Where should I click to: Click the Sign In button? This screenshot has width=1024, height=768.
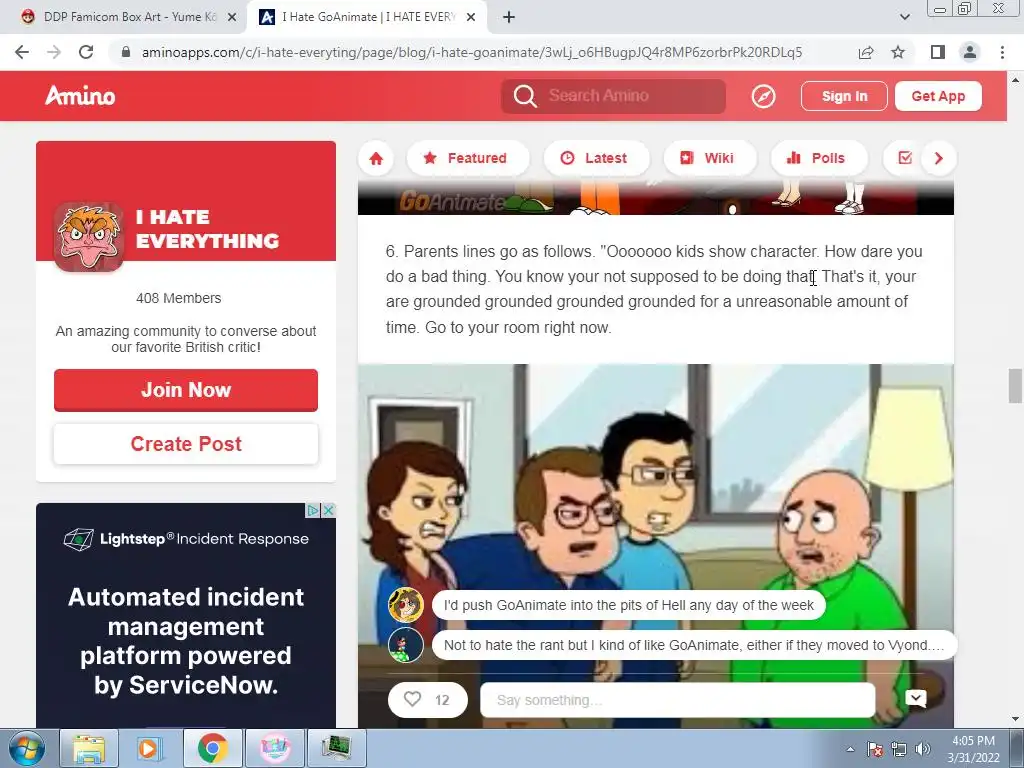coord(844,96)
